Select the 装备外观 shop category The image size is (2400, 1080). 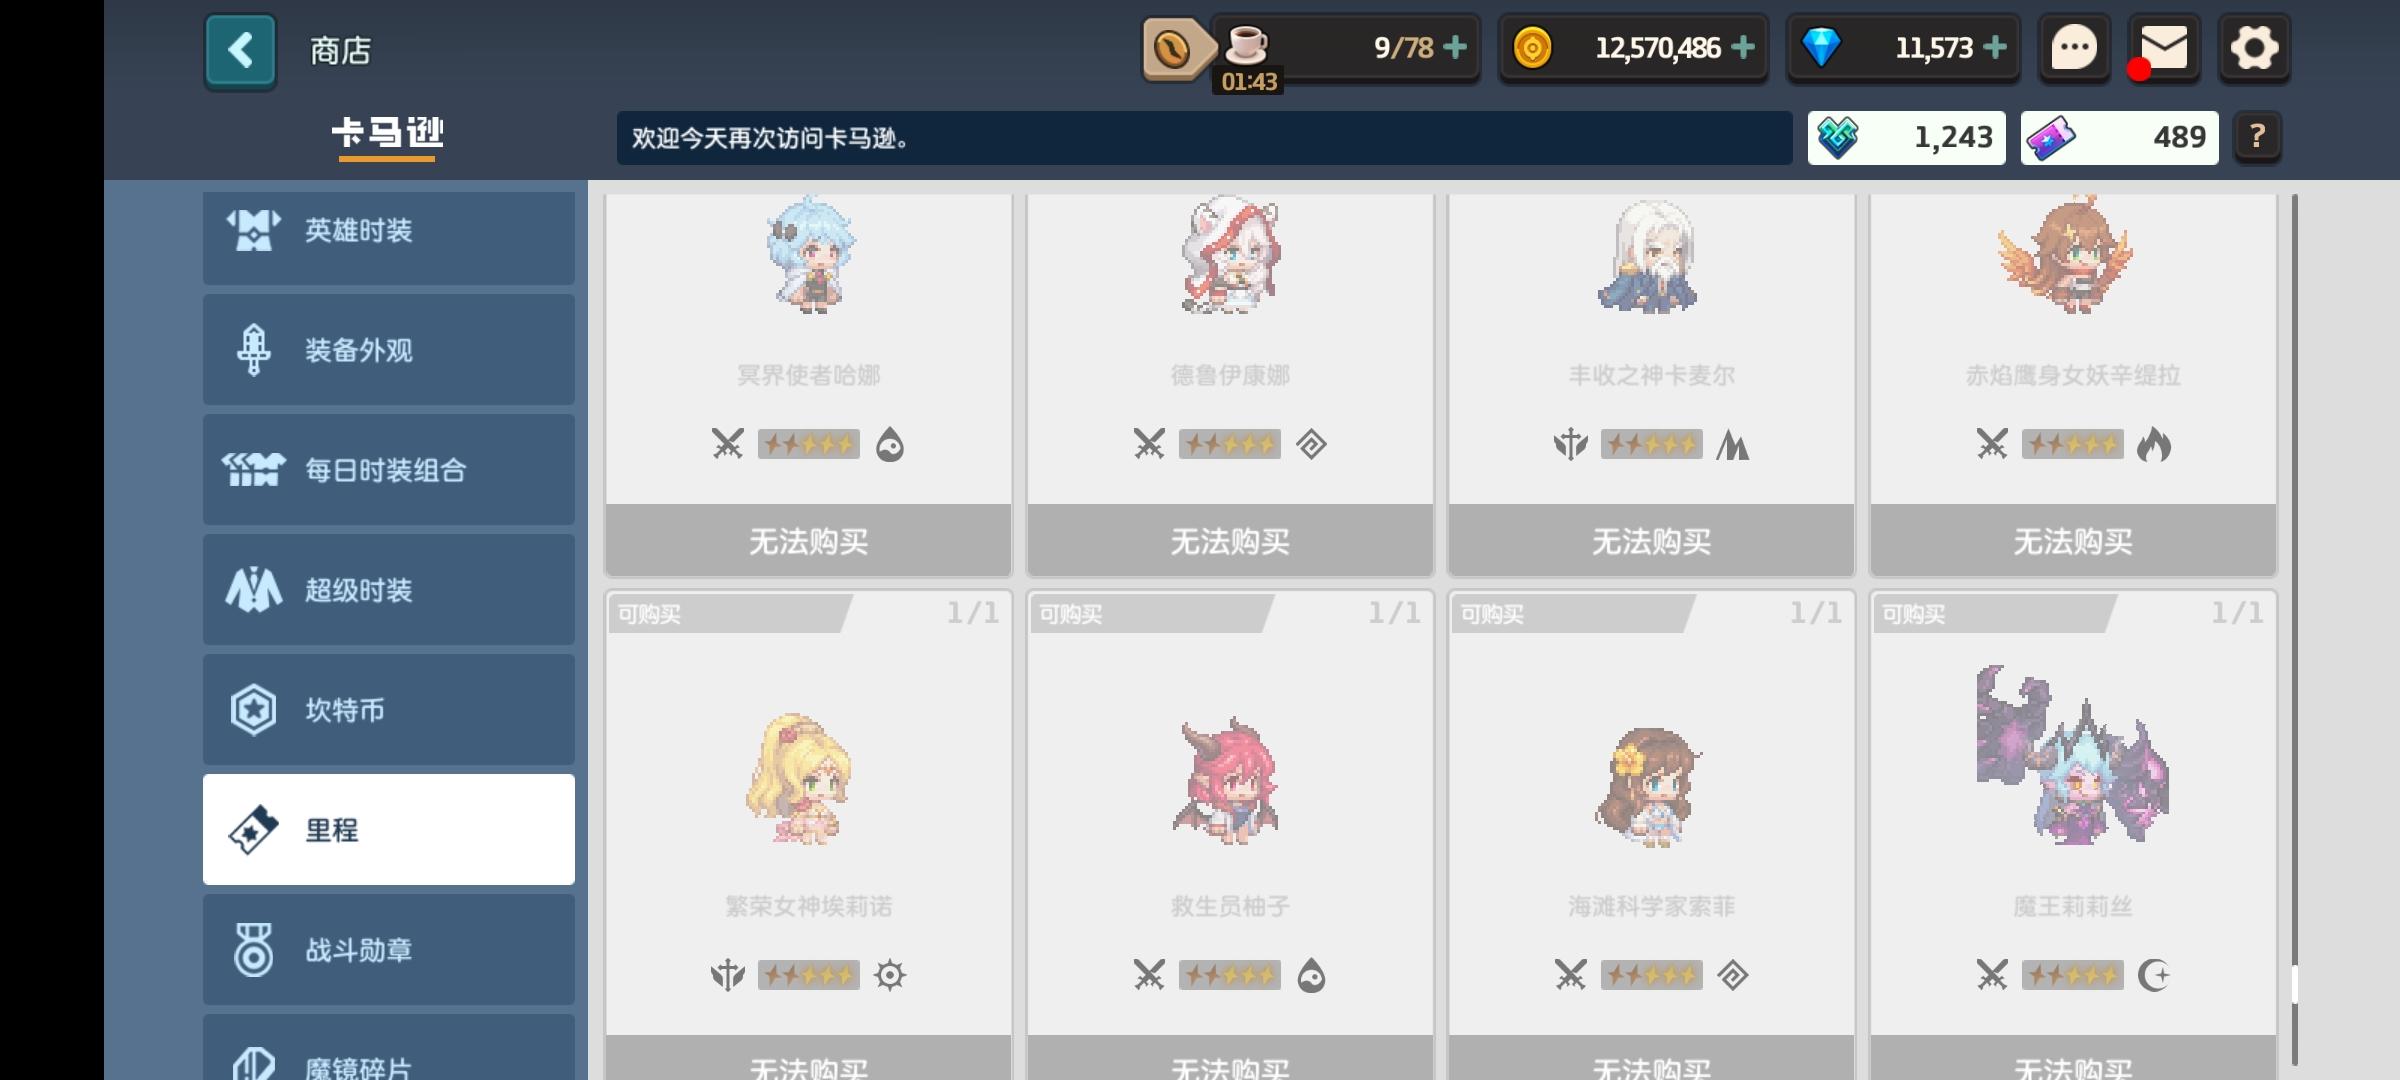point(389,350)
